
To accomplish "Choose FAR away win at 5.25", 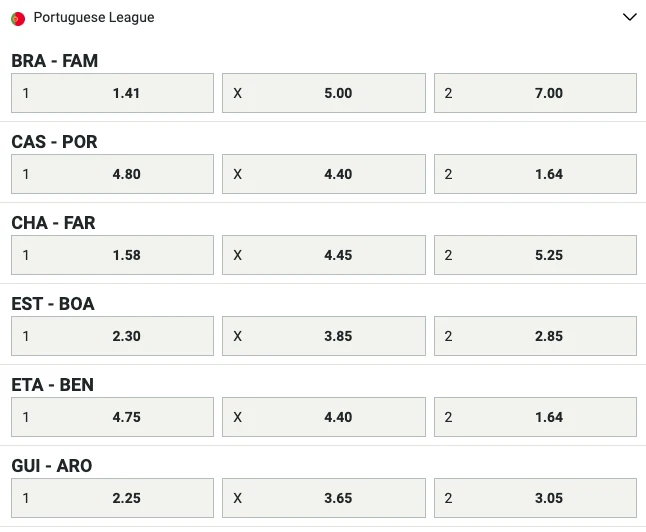I will pyautogui.click(x=535, y=255).
